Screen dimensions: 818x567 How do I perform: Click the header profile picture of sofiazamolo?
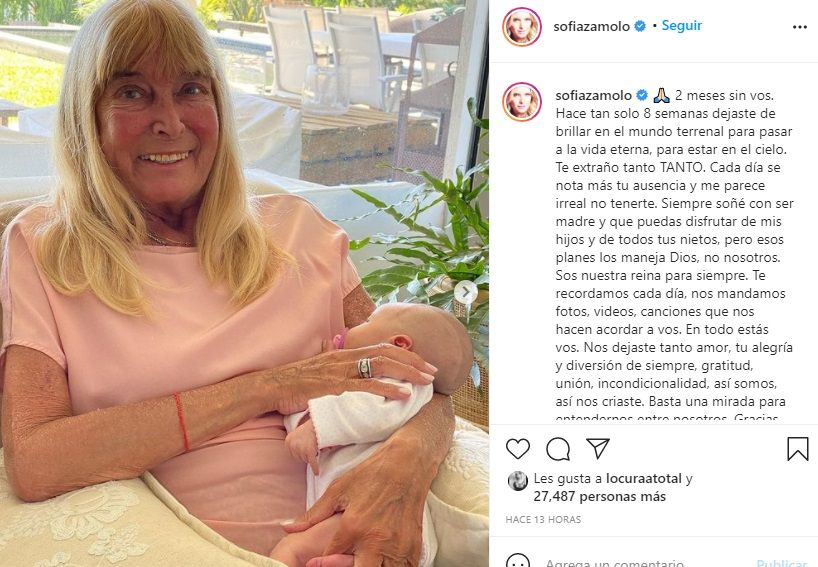[522, 27]
